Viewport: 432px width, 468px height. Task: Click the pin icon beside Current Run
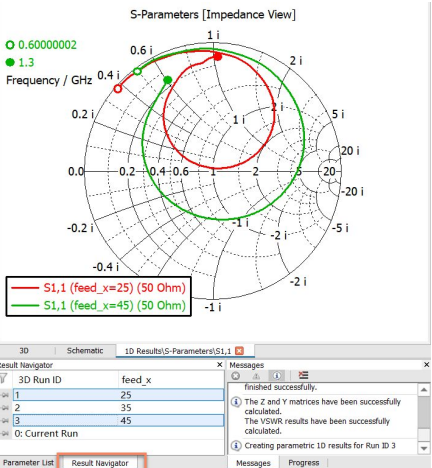pos(5,433)
